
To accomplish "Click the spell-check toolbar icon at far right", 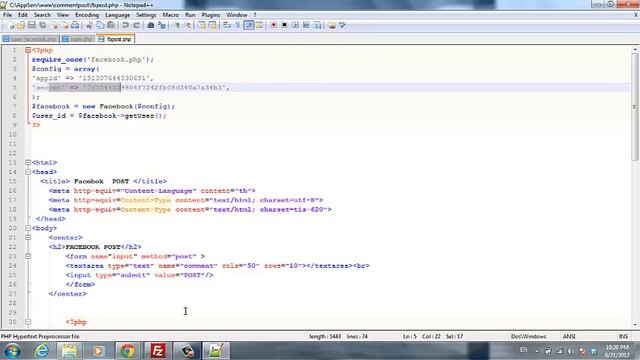I will [343, 25].
